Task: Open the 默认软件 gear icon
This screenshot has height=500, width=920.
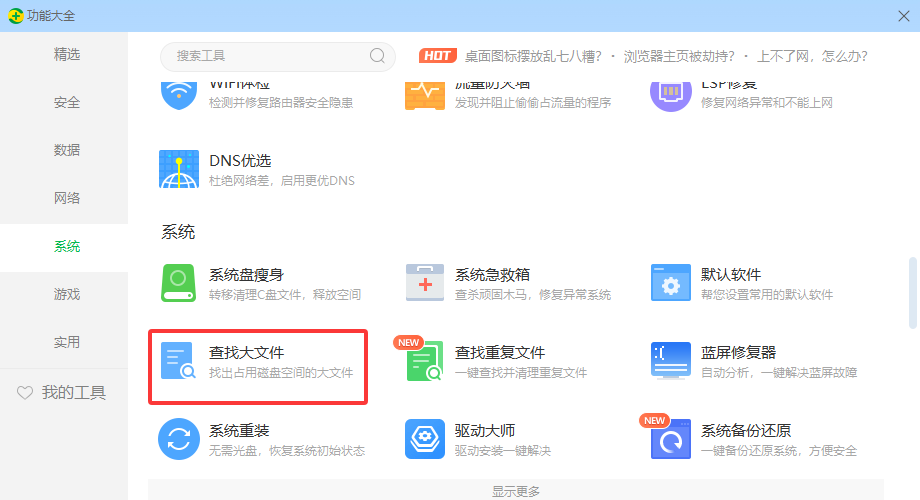Action: (671, 283)
